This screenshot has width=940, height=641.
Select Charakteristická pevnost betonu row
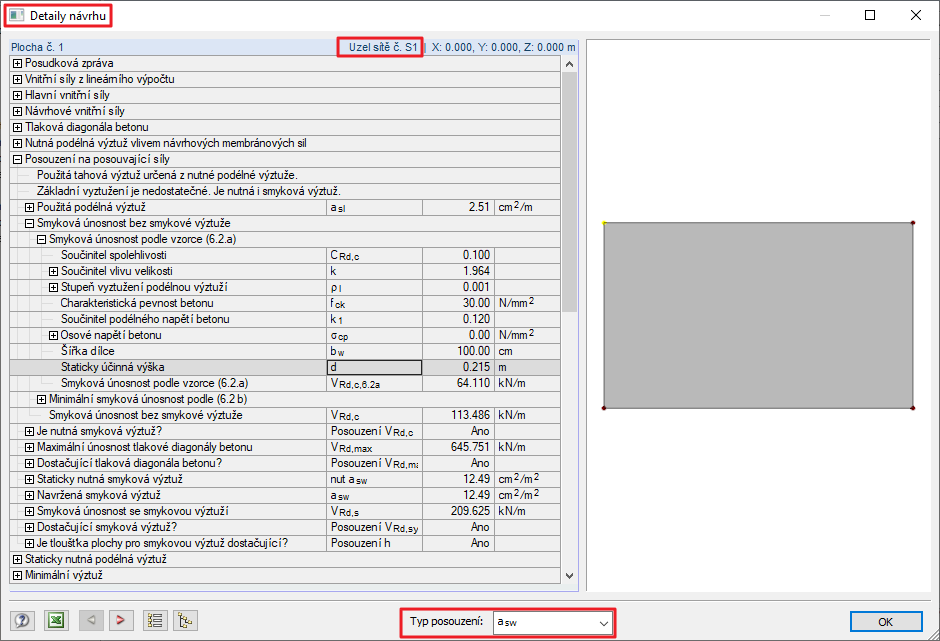coord(285,303)
